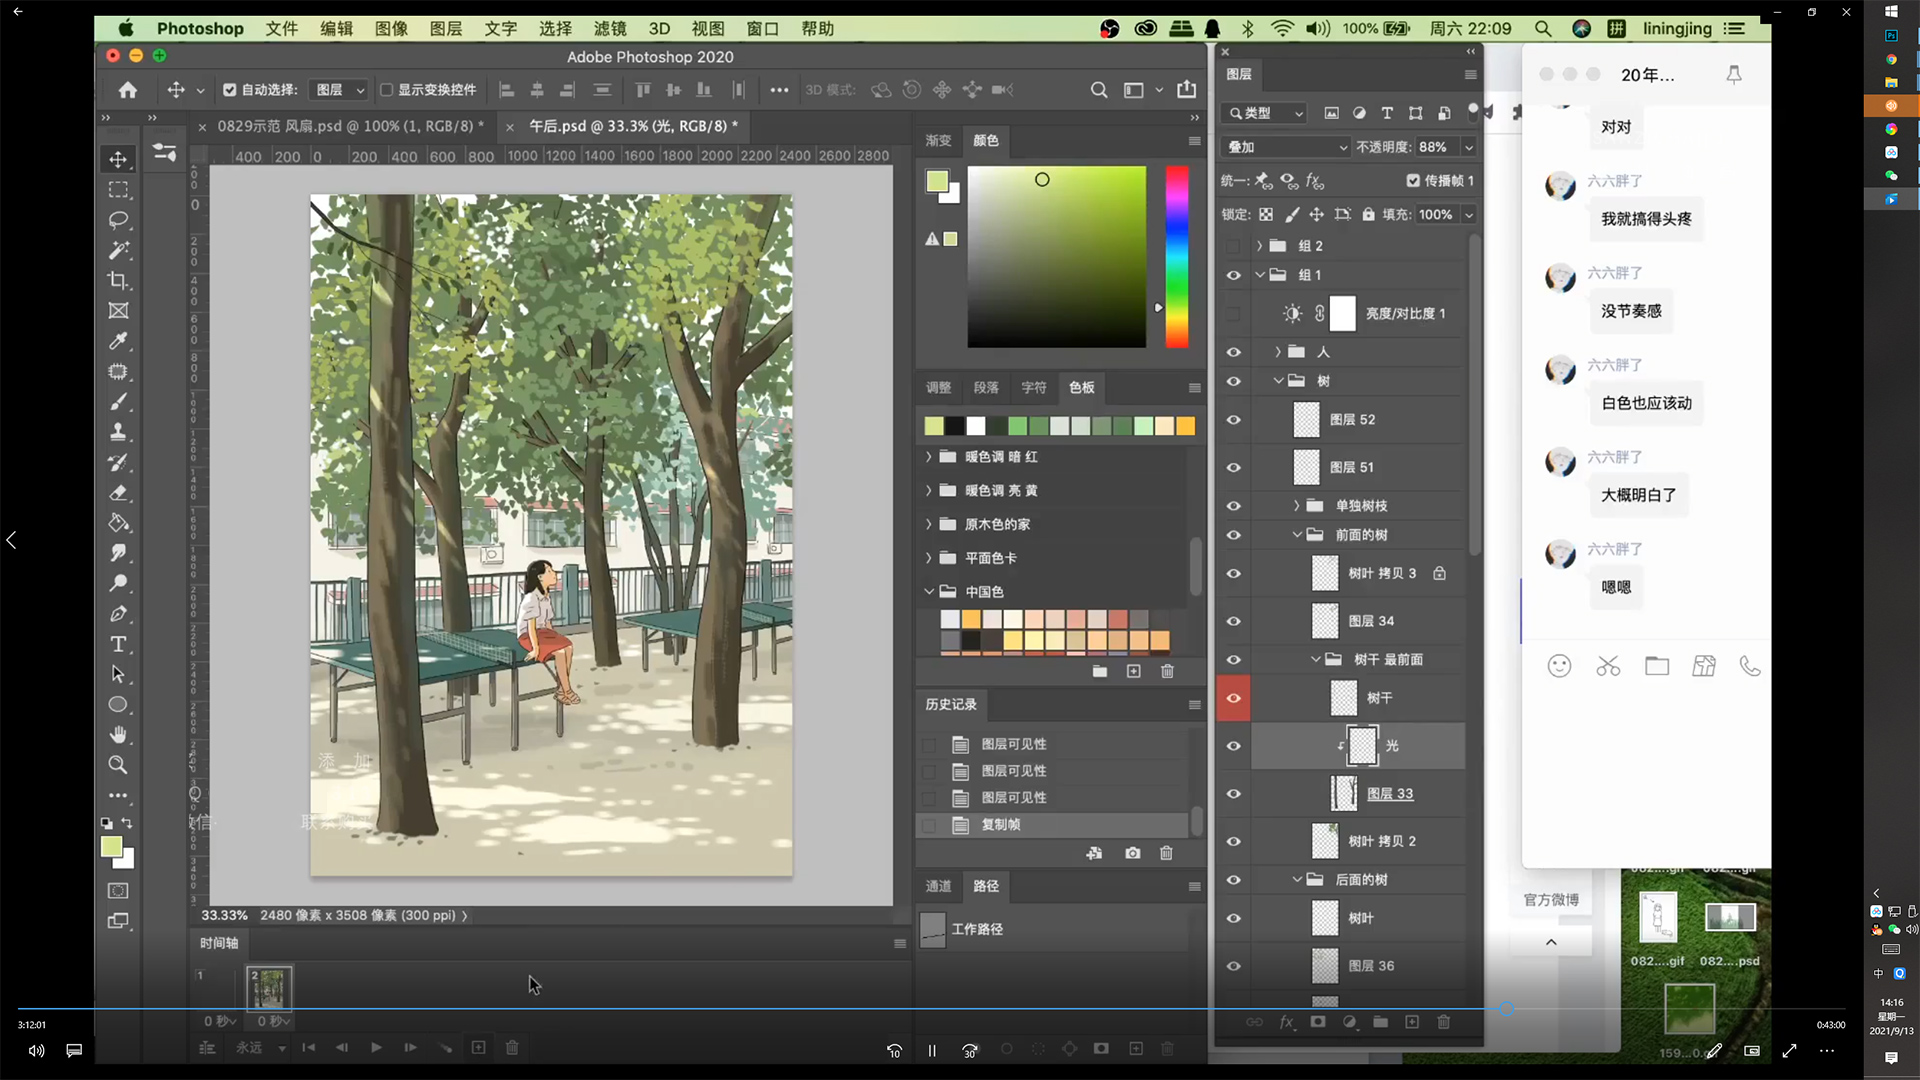This screenshot has width=1920, height=1080.
Task: Open the fill 100% dropdown arrow
Action: tap(1468, 215)
